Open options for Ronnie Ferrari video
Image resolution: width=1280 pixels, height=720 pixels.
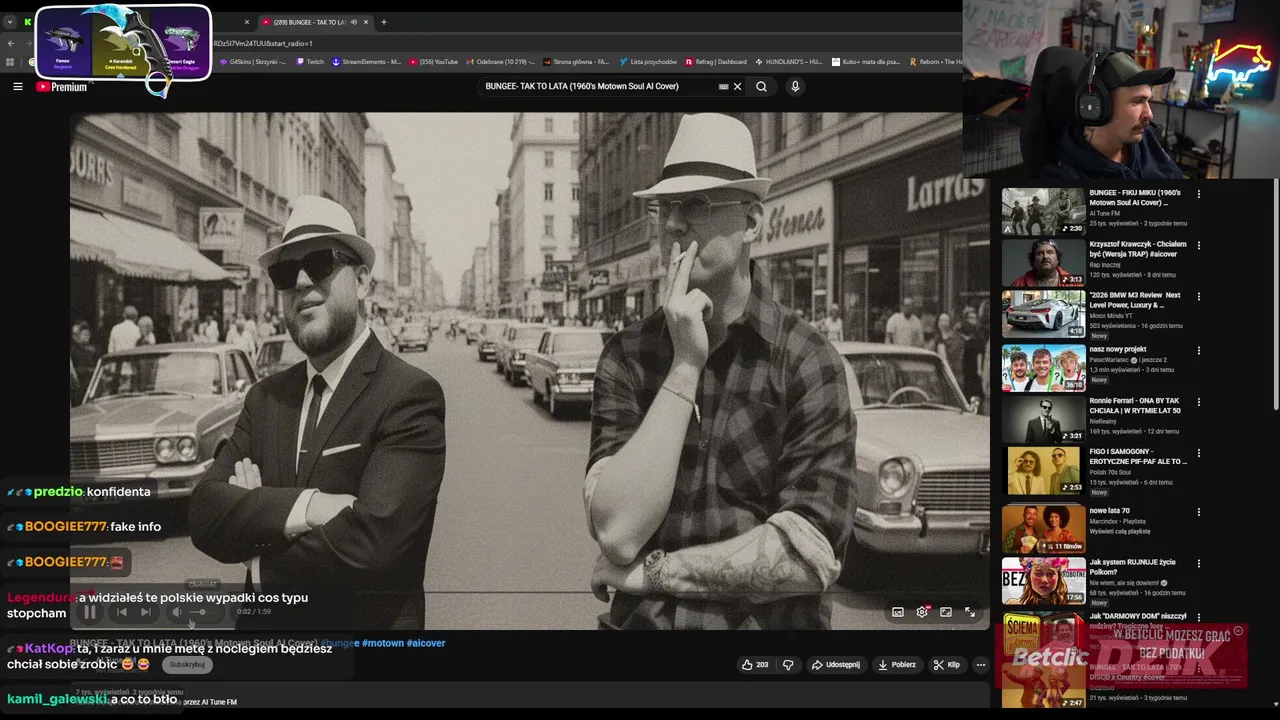point(1199,402)
